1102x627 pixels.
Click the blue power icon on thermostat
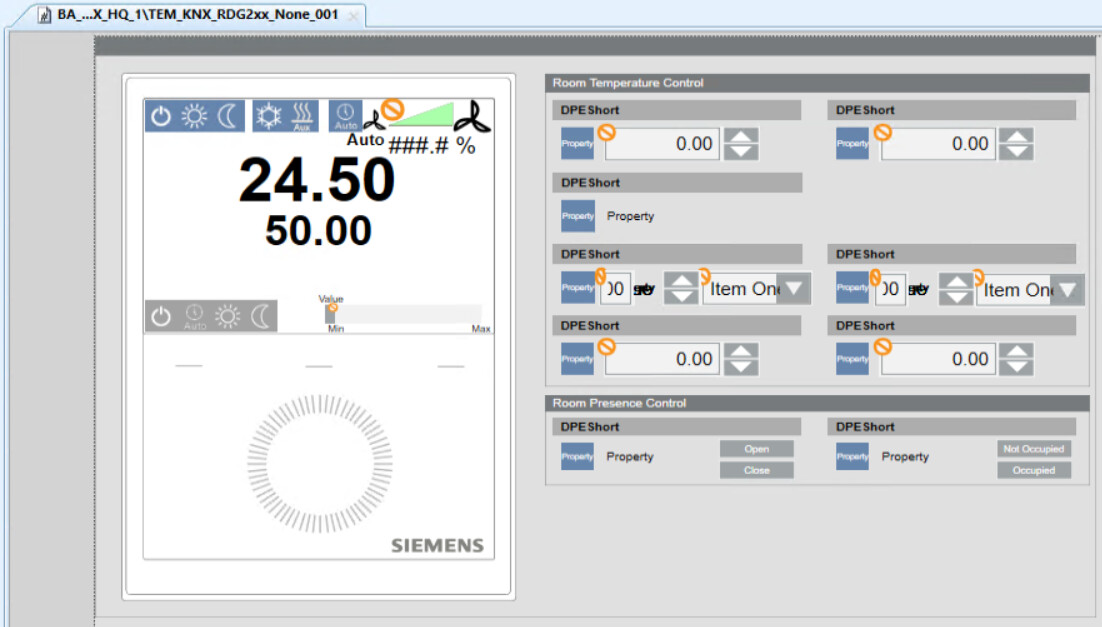pos(161,117)
